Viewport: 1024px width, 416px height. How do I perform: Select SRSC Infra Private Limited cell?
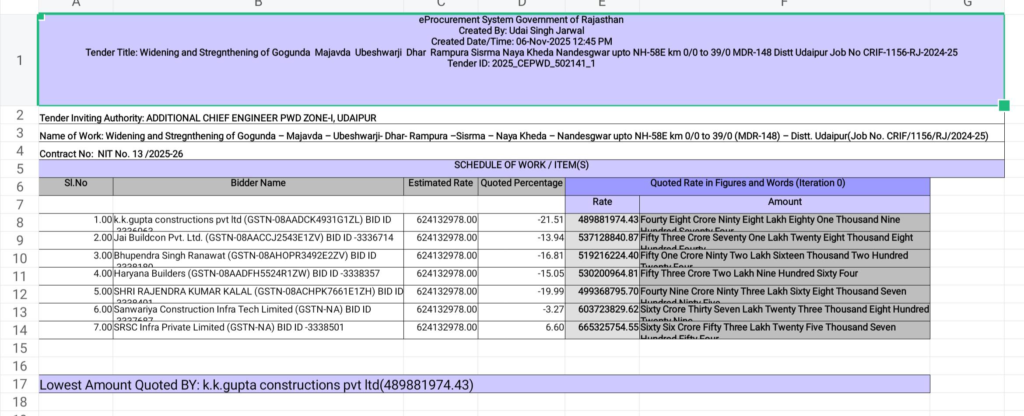[x=259, y=327]
